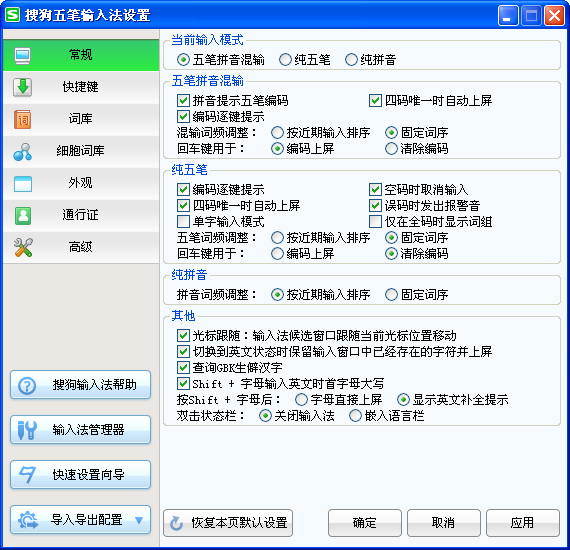The image size is (570, 550).
Task: Select 关闭输入法 for 双击状态栏
Action: 265,415
